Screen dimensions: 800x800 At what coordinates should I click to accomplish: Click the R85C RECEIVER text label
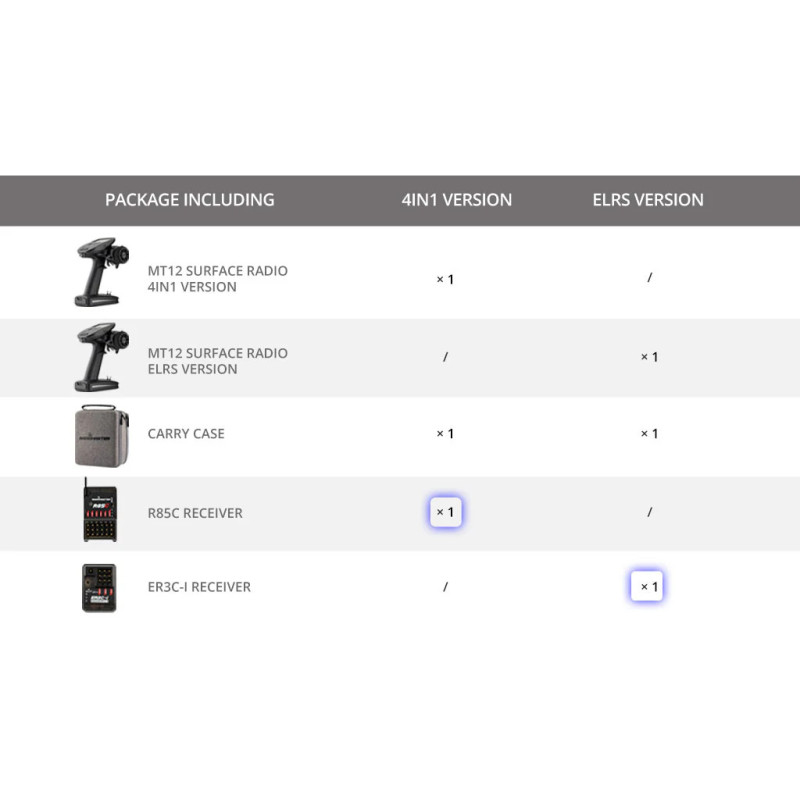(x=195, y=513)
